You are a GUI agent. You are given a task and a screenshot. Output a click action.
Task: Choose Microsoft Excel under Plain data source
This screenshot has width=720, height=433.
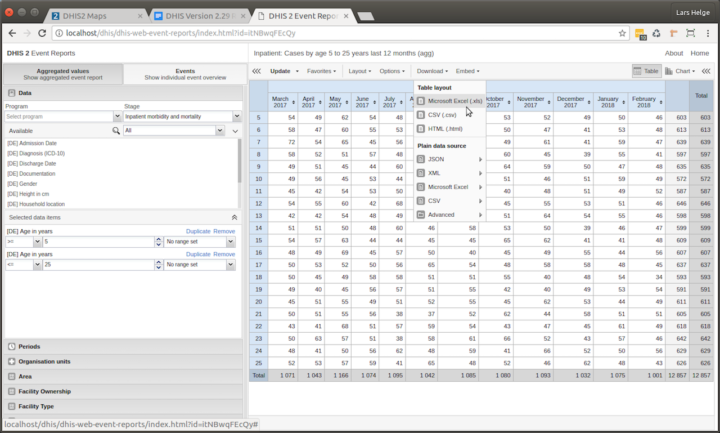(x=449, y=187)
